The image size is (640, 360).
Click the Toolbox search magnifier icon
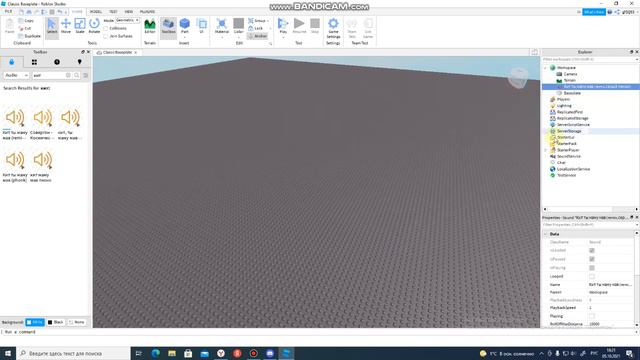click(76, 75)
